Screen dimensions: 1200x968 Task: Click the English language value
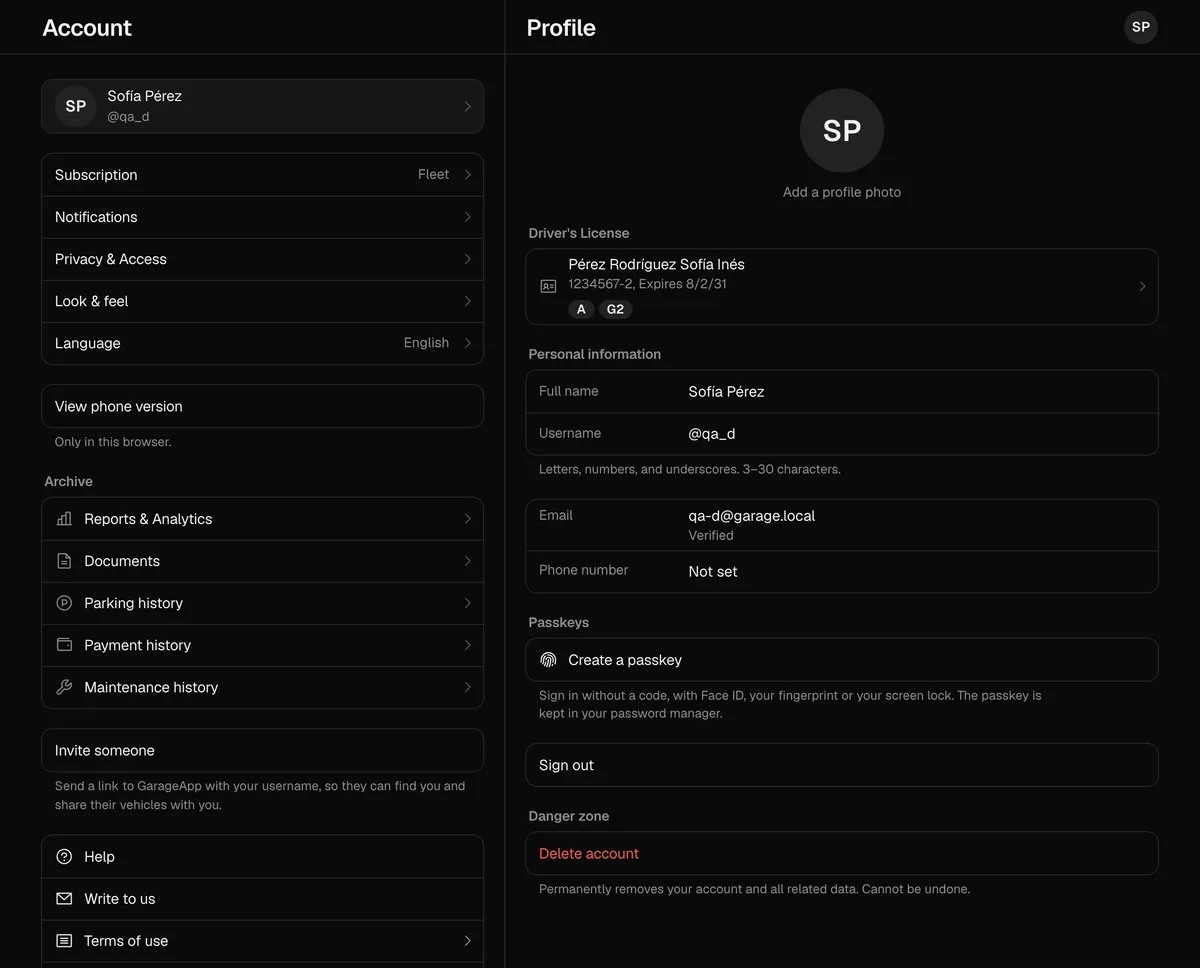point(426,342)
